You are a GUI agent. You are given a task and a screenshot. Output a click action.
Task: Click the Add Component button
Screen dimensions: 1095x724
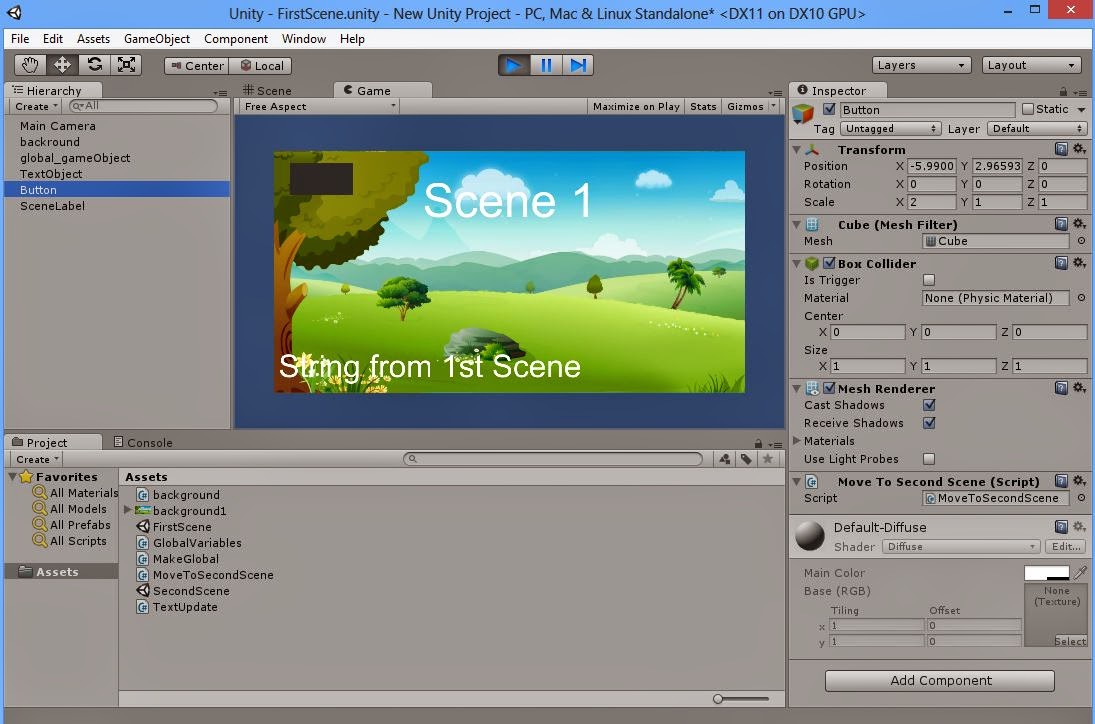(x=938, y=680)
